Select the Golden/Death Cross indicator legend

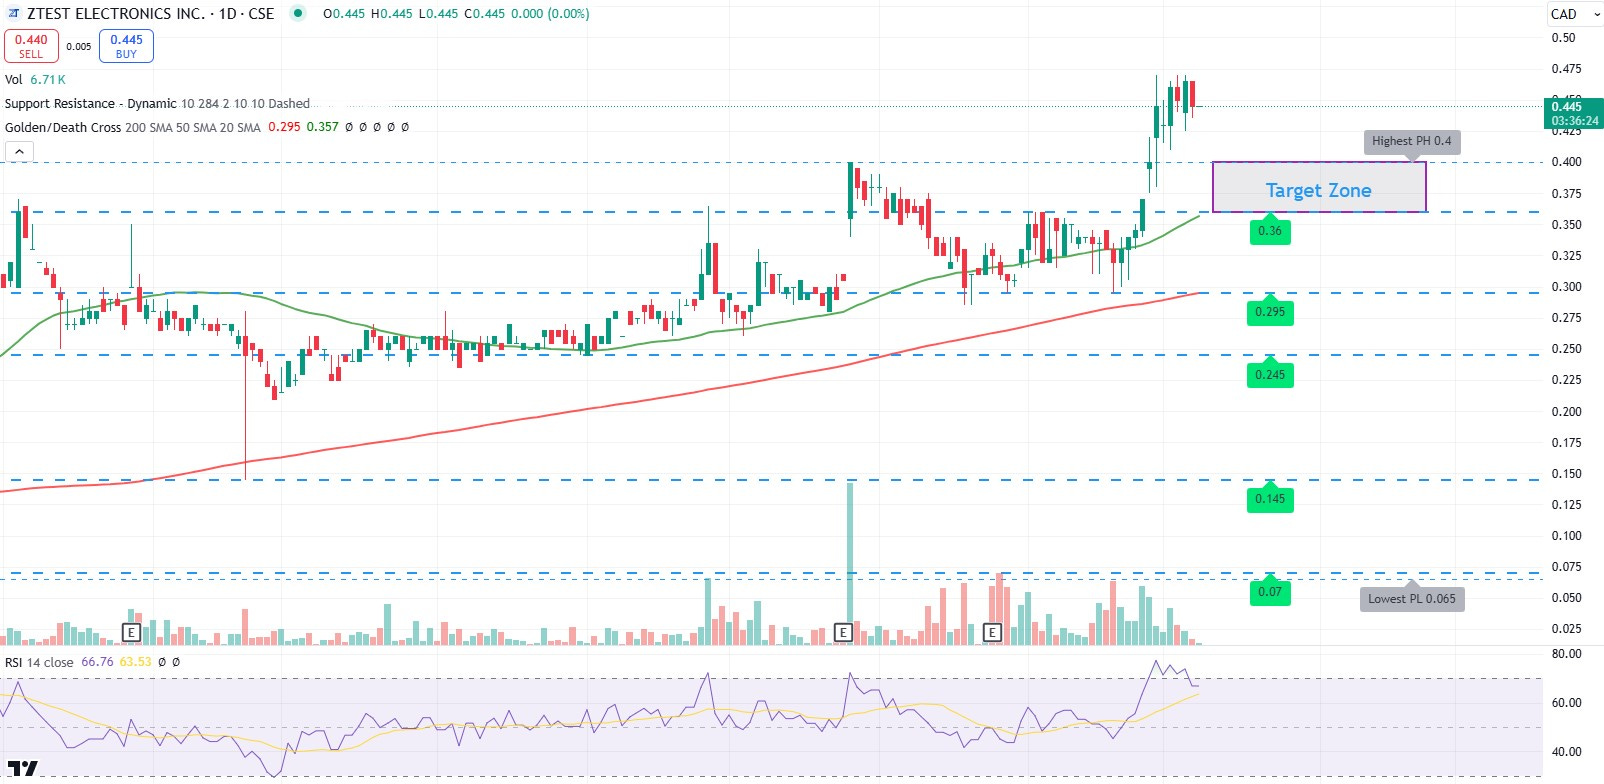132,127
